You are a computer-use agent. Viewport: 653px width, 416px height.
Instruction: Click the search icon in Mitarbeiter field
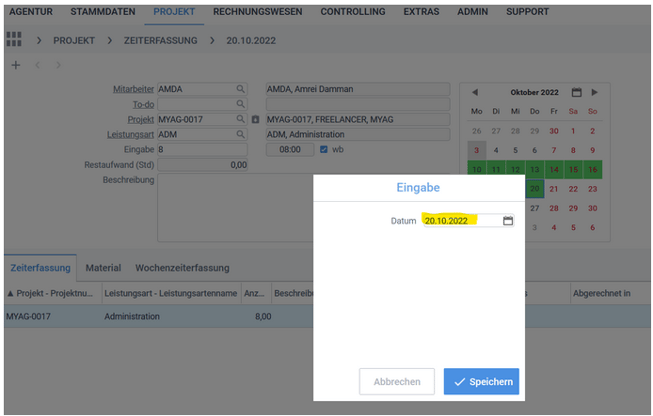tap(240, 89)
